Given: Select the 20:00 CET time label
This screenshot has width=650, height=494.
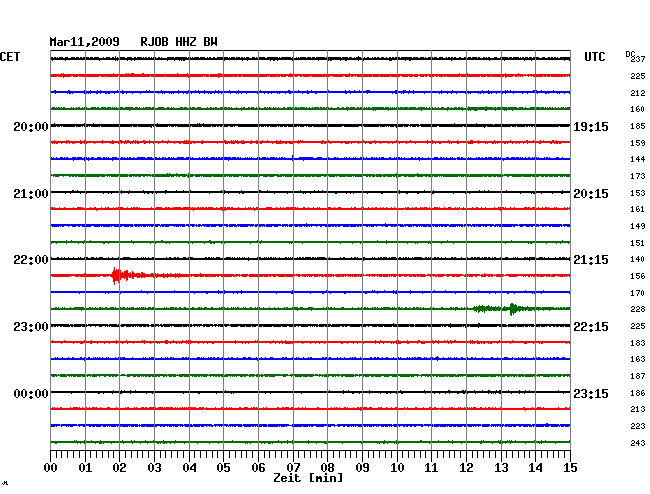Looking at the screenshot, I should pyautogui.click(x=31, y=126).
